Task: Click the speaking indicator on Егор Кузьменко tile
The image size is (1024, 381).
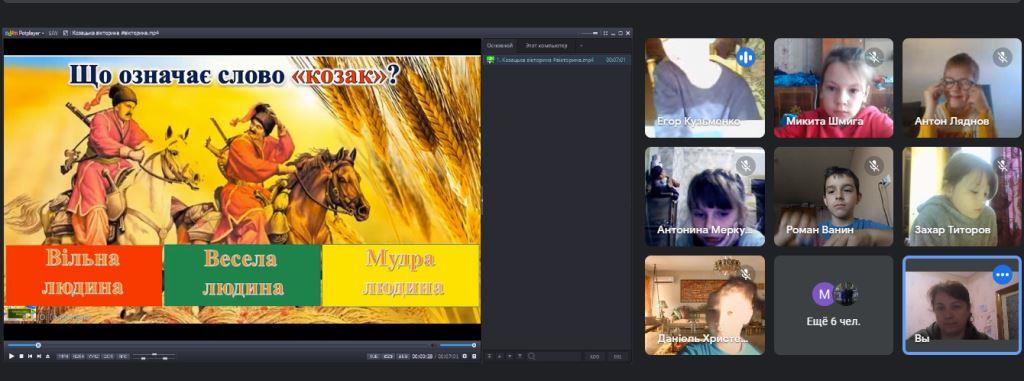Action: click(x=745, y=58)
